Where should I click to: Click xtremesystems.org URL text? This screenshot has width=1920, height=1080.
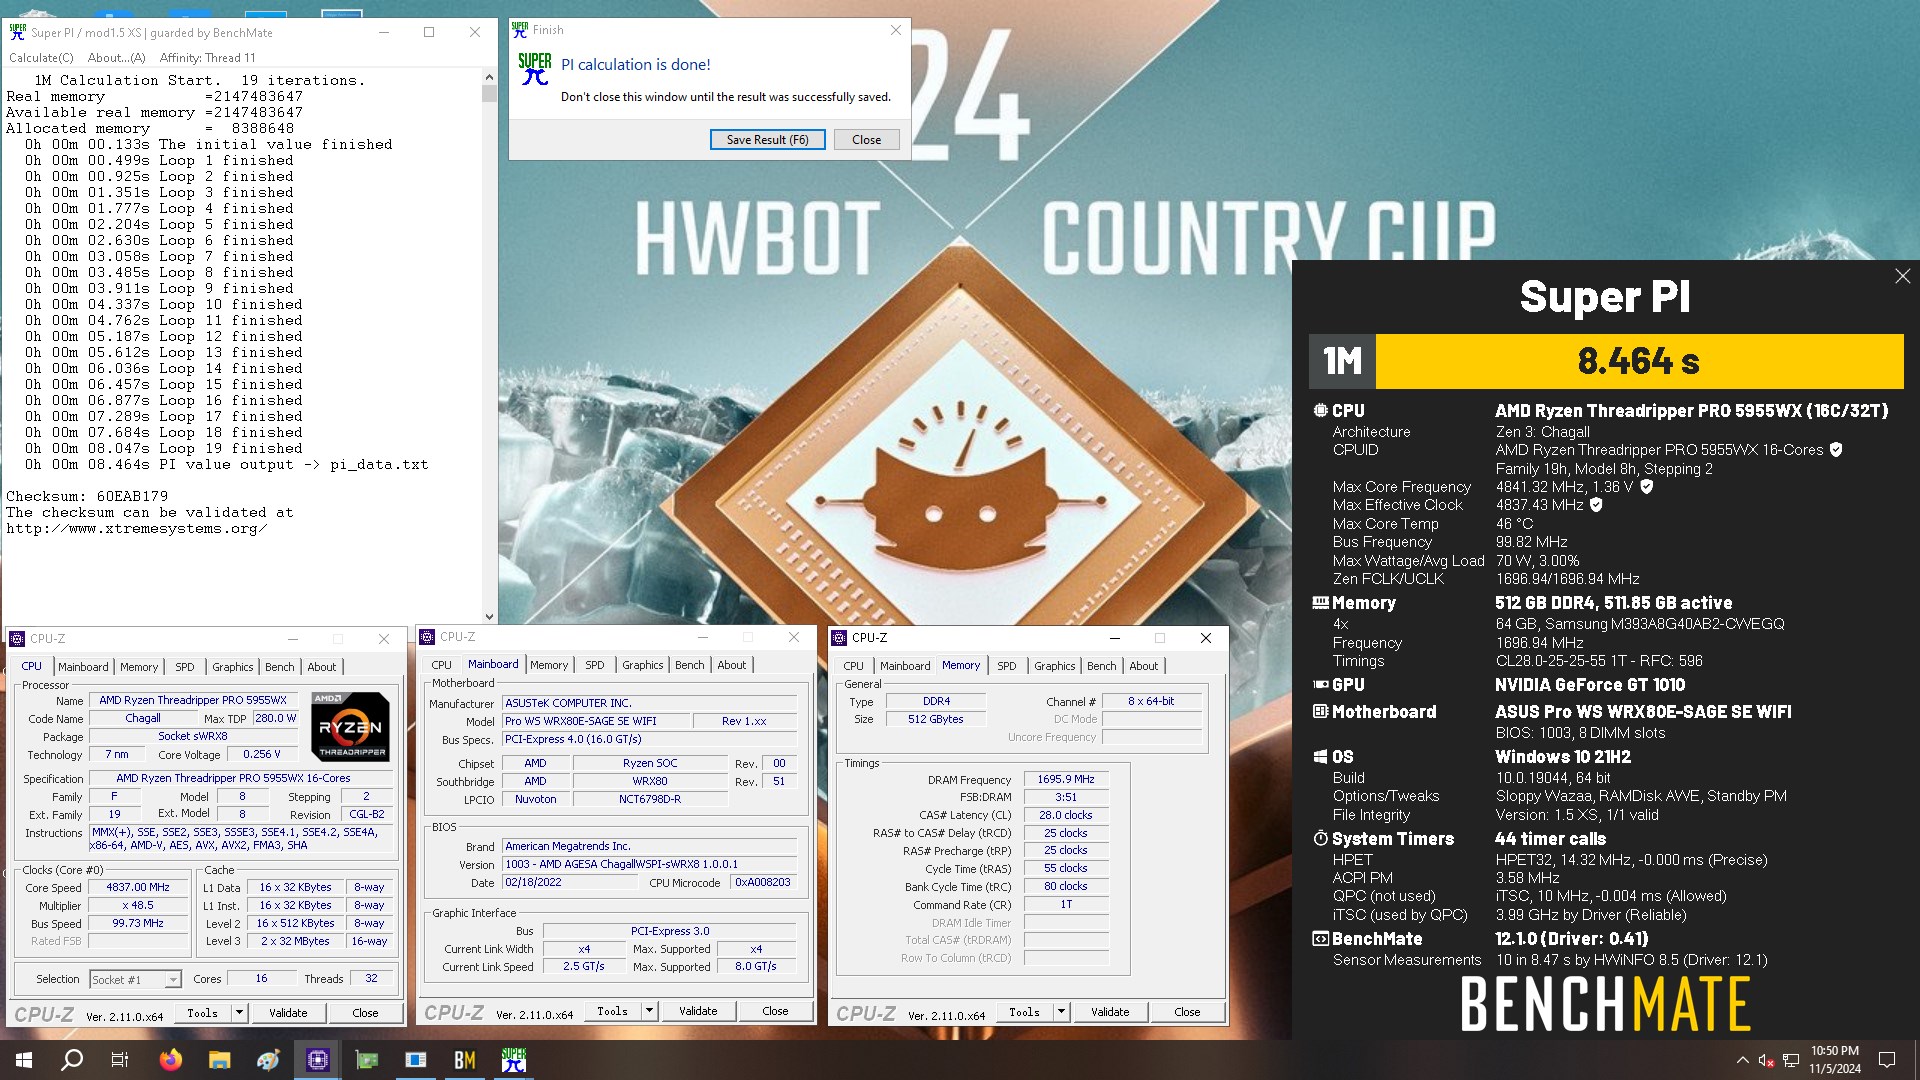pos(137,528)
